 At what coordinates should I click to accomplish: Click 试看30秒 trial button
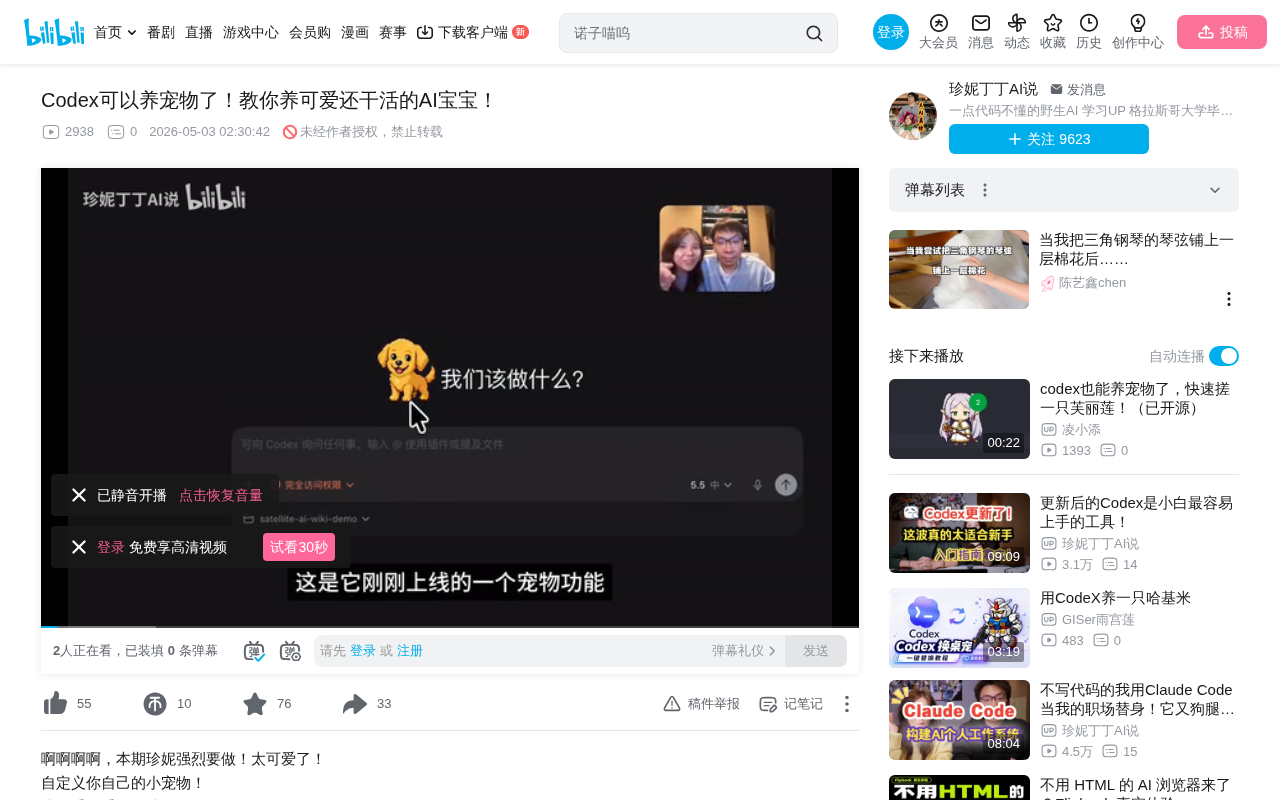click(x=299, y=547)
